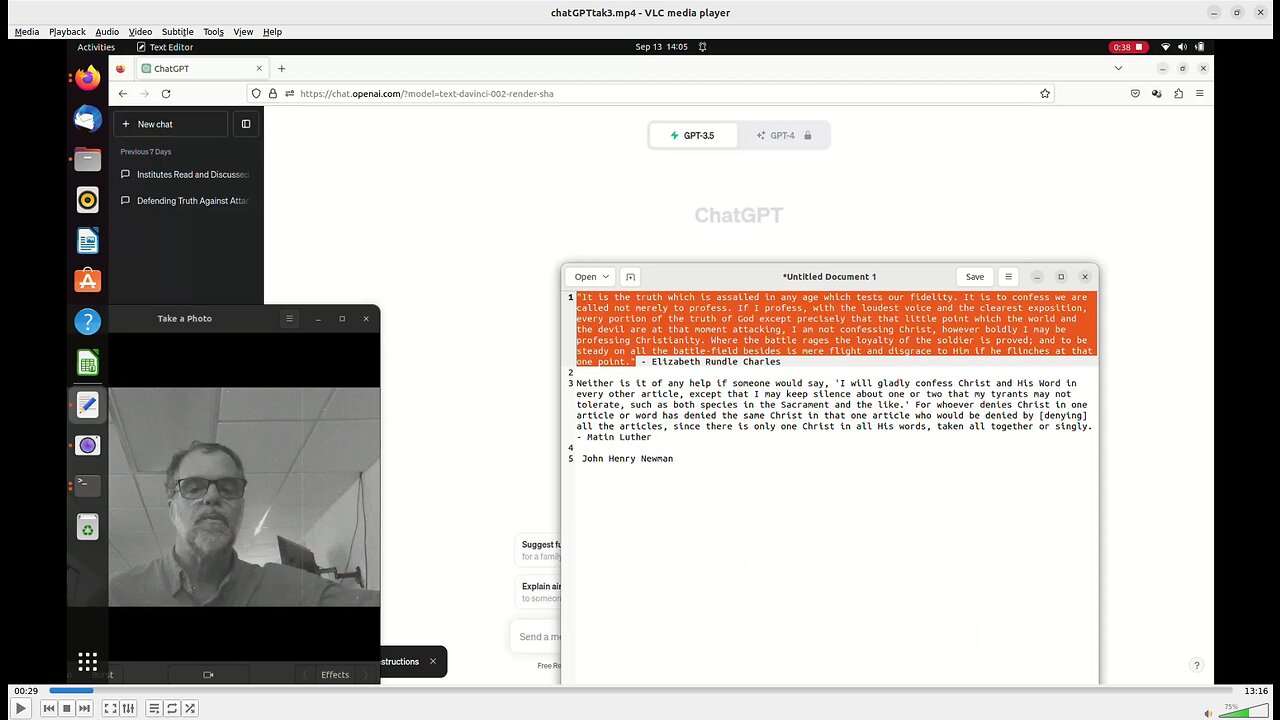Open the Terminal from the dock

click(x=88, y=485)
